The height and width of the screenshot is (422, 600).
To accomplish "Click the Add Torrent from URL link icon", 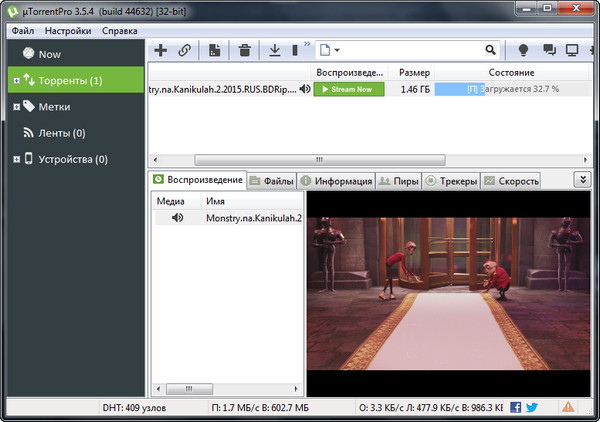I will [x=184, y=49].
